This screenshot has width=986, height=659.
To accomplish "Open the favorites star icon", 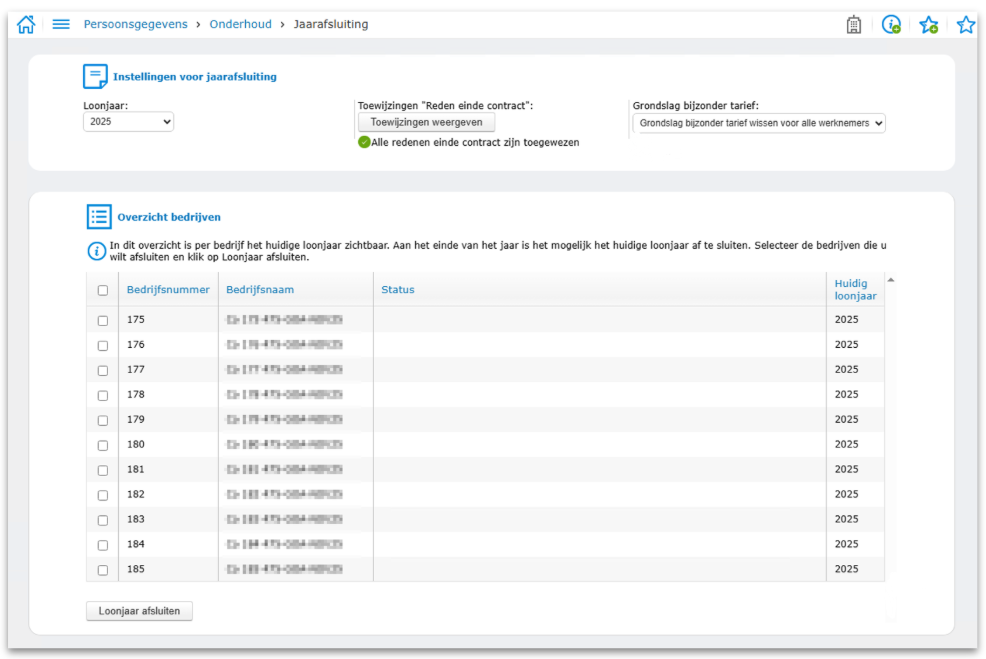I will coord(966,25).
